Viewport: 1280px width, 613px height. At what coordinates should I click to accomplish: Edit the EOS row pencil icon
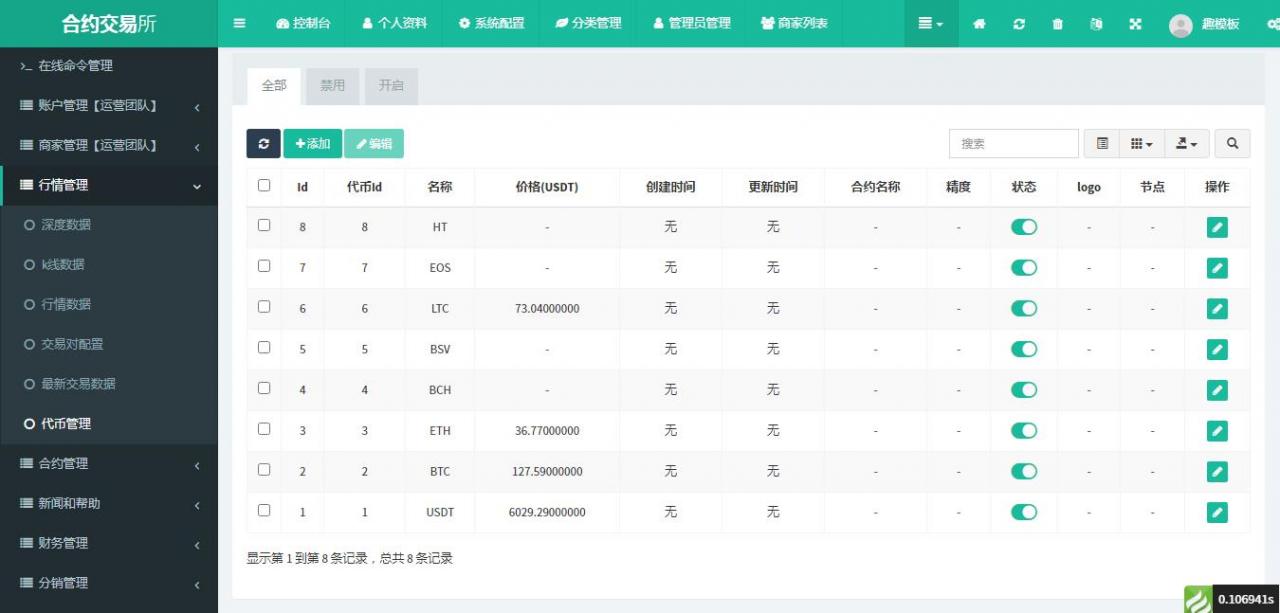tap(1217, 268)
